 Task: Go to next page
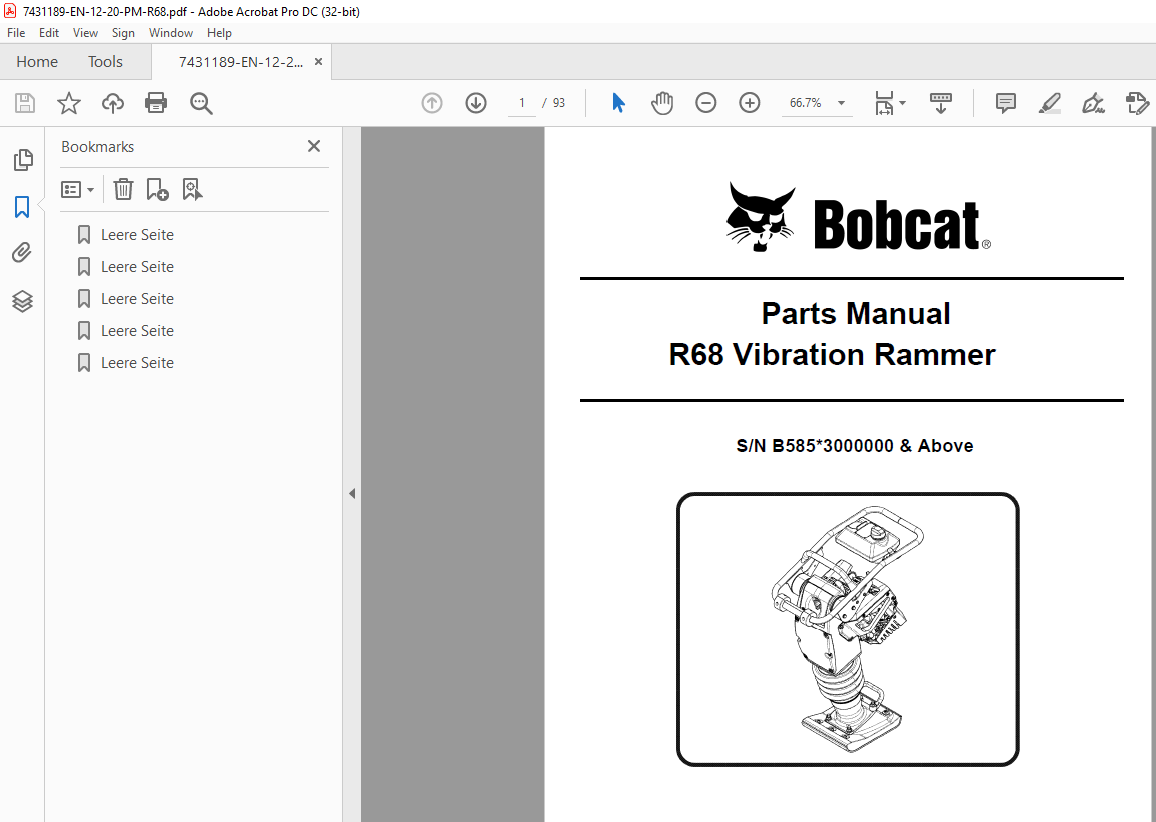(x=476, y=103)
